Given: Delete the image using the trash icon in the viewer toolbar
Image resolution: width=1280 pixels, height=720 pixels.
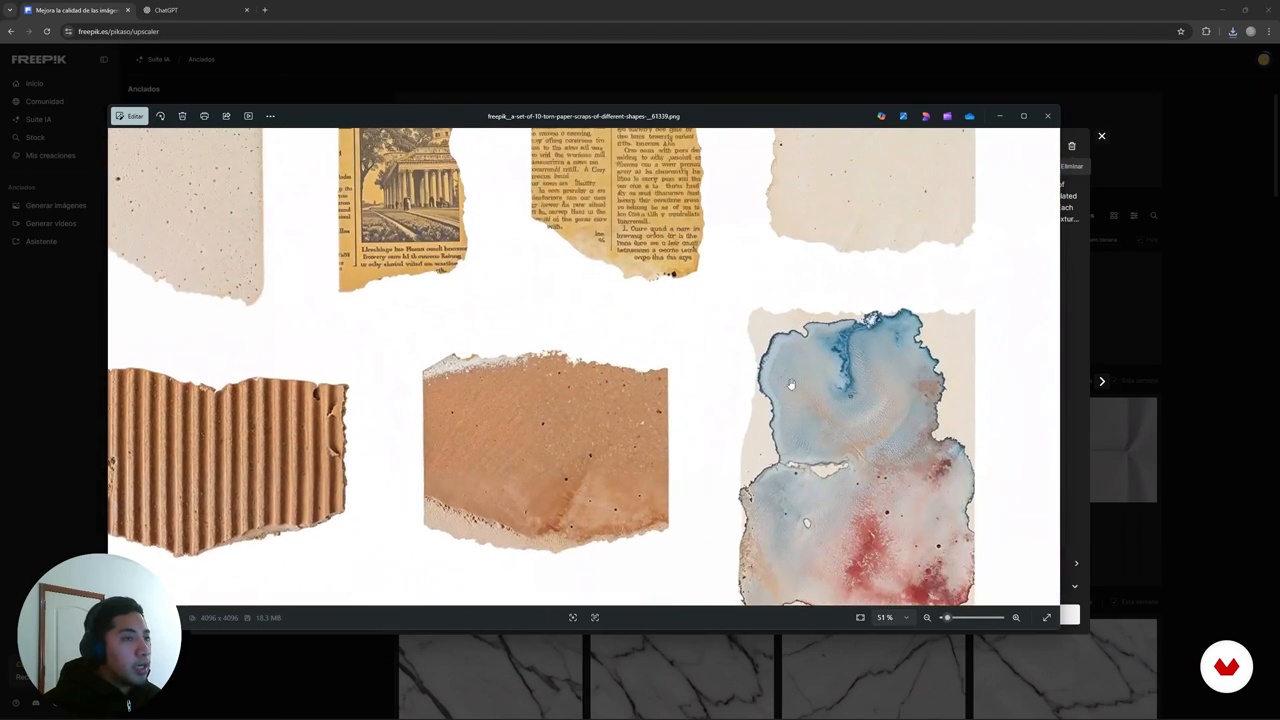Looking at the screenshot, I should [182, 116].
